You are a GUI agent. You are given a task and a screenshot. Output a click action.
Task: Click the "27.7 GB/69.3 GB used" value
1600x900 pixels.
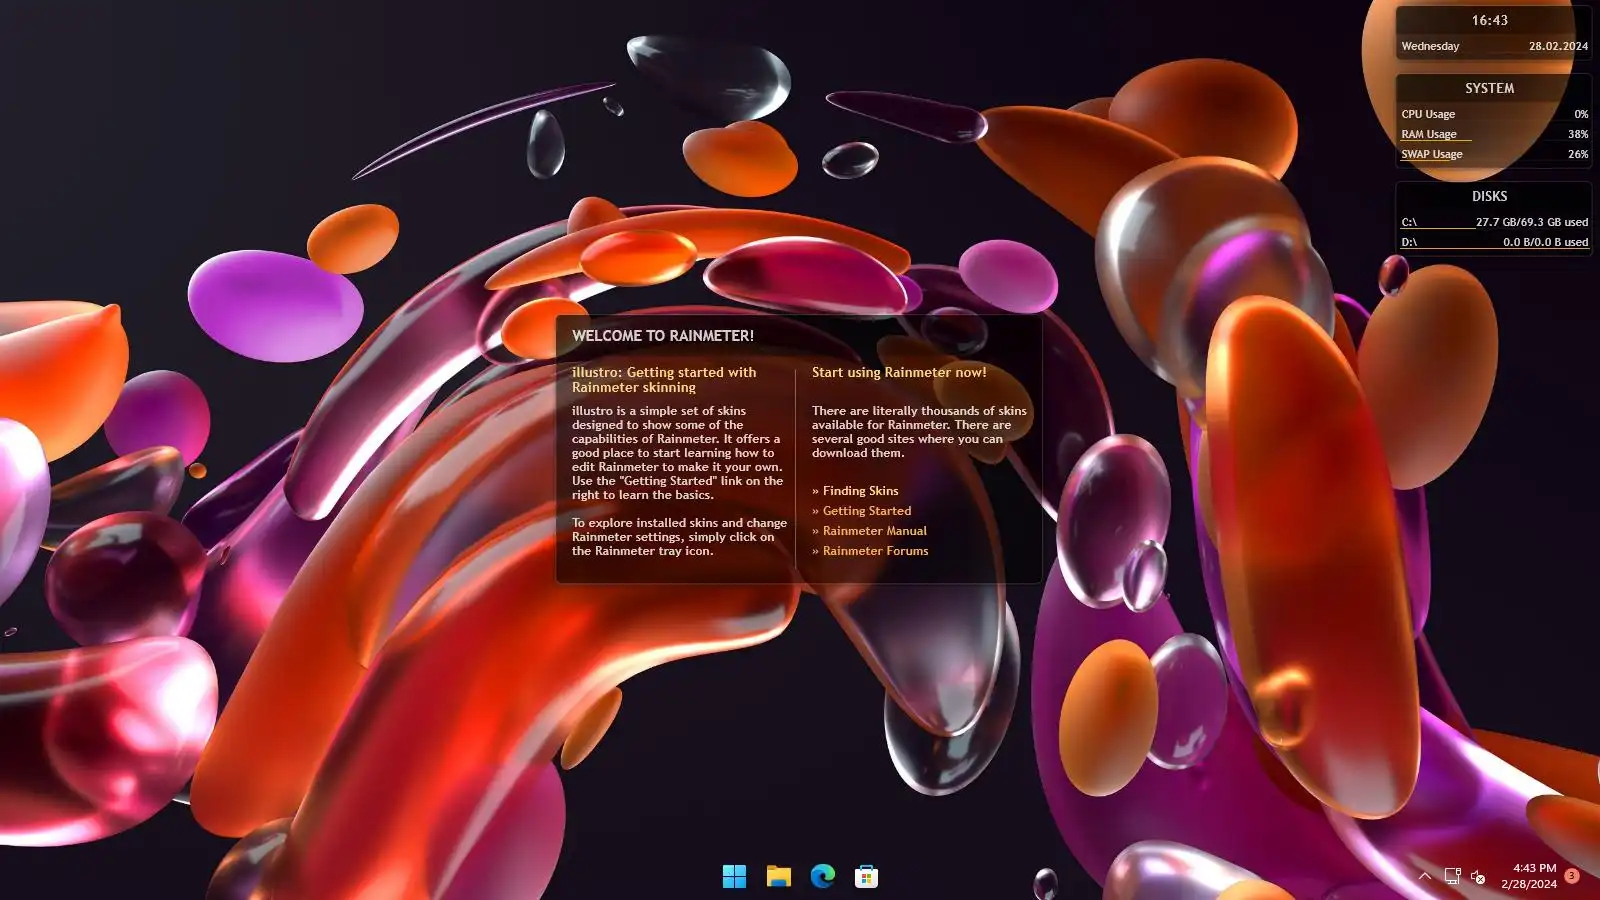point(1532,222)
